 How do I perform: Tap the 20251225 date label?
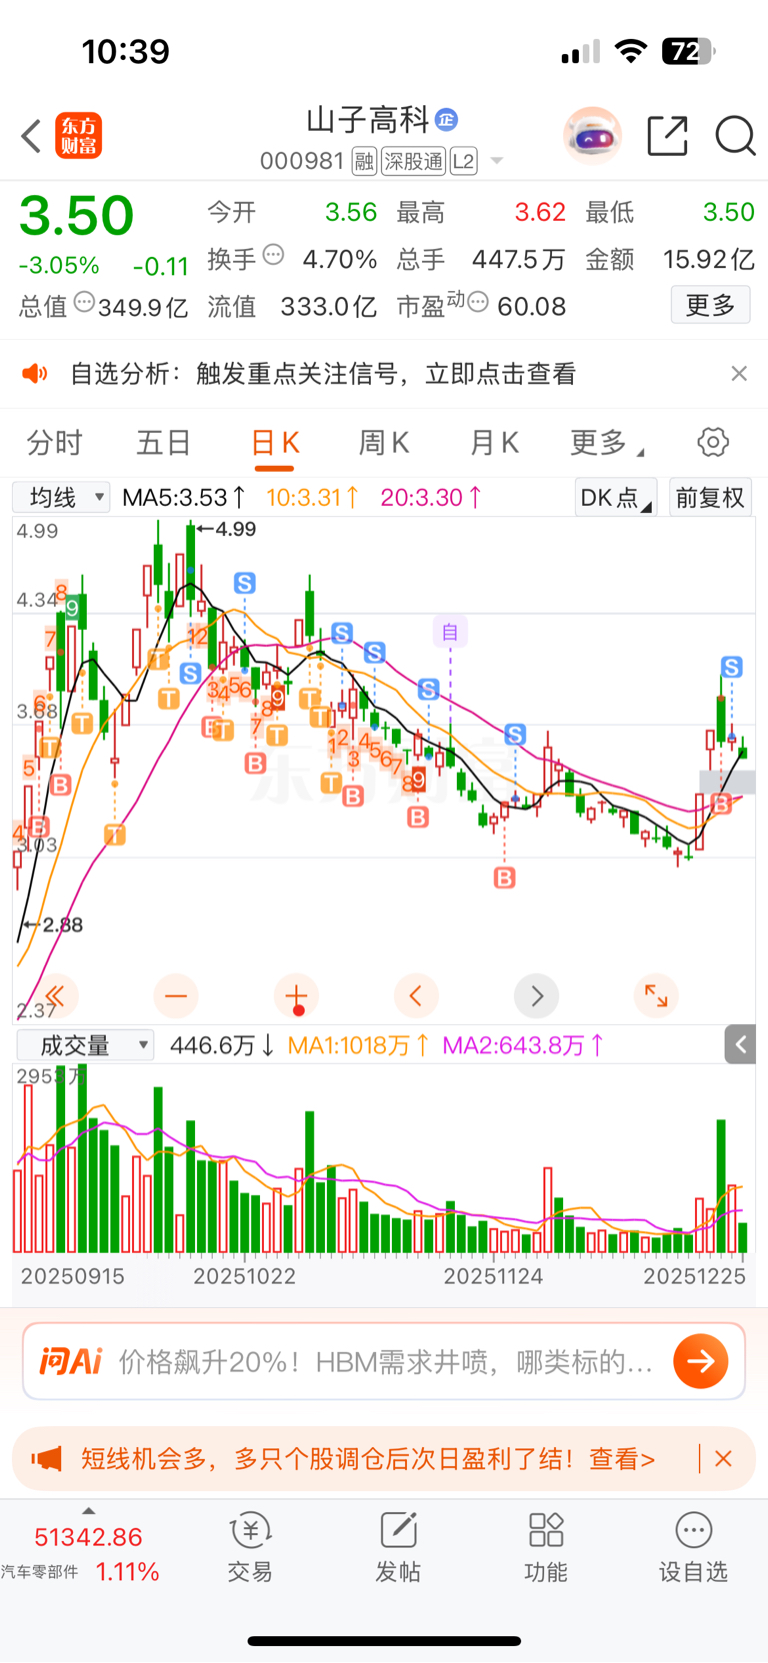[694, 1276]
